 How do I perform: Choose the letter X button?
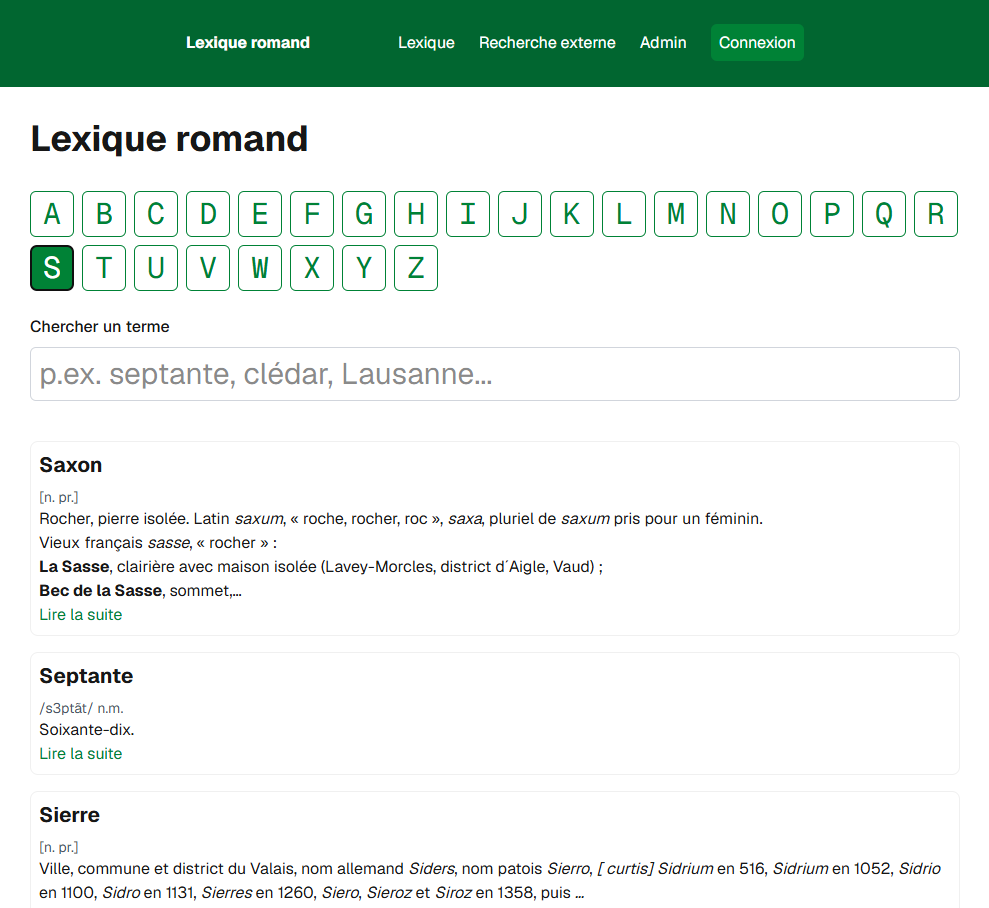[x=312, y=268]
